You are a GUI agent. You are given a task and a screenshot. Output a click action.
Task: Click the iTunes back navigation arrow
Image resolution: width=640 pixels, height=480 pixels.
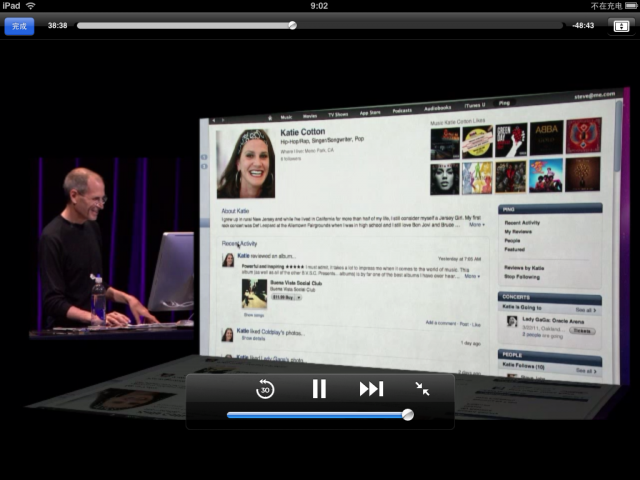tap(213, 120)
